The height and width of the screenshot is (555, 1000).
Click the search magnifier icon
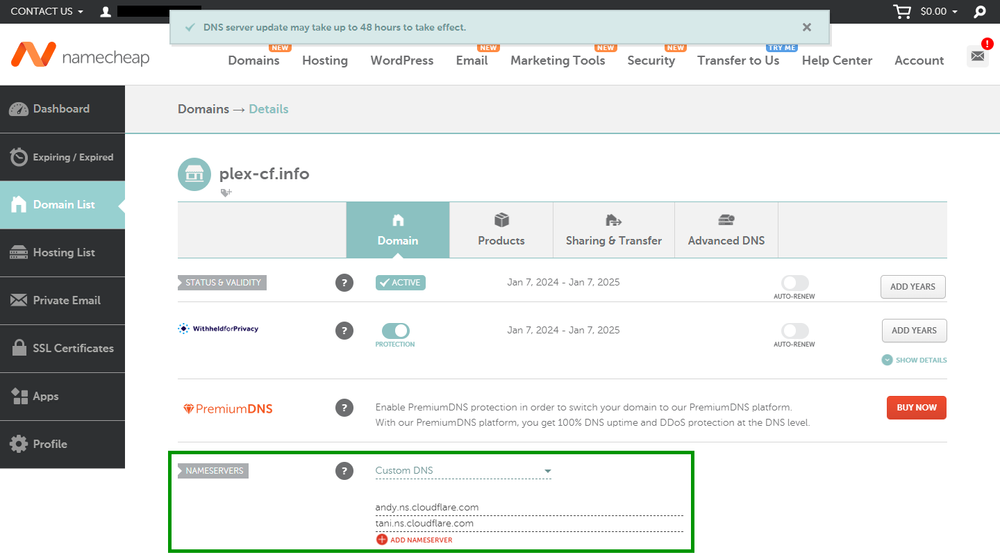pyautogui.click(x=980, y=11)
